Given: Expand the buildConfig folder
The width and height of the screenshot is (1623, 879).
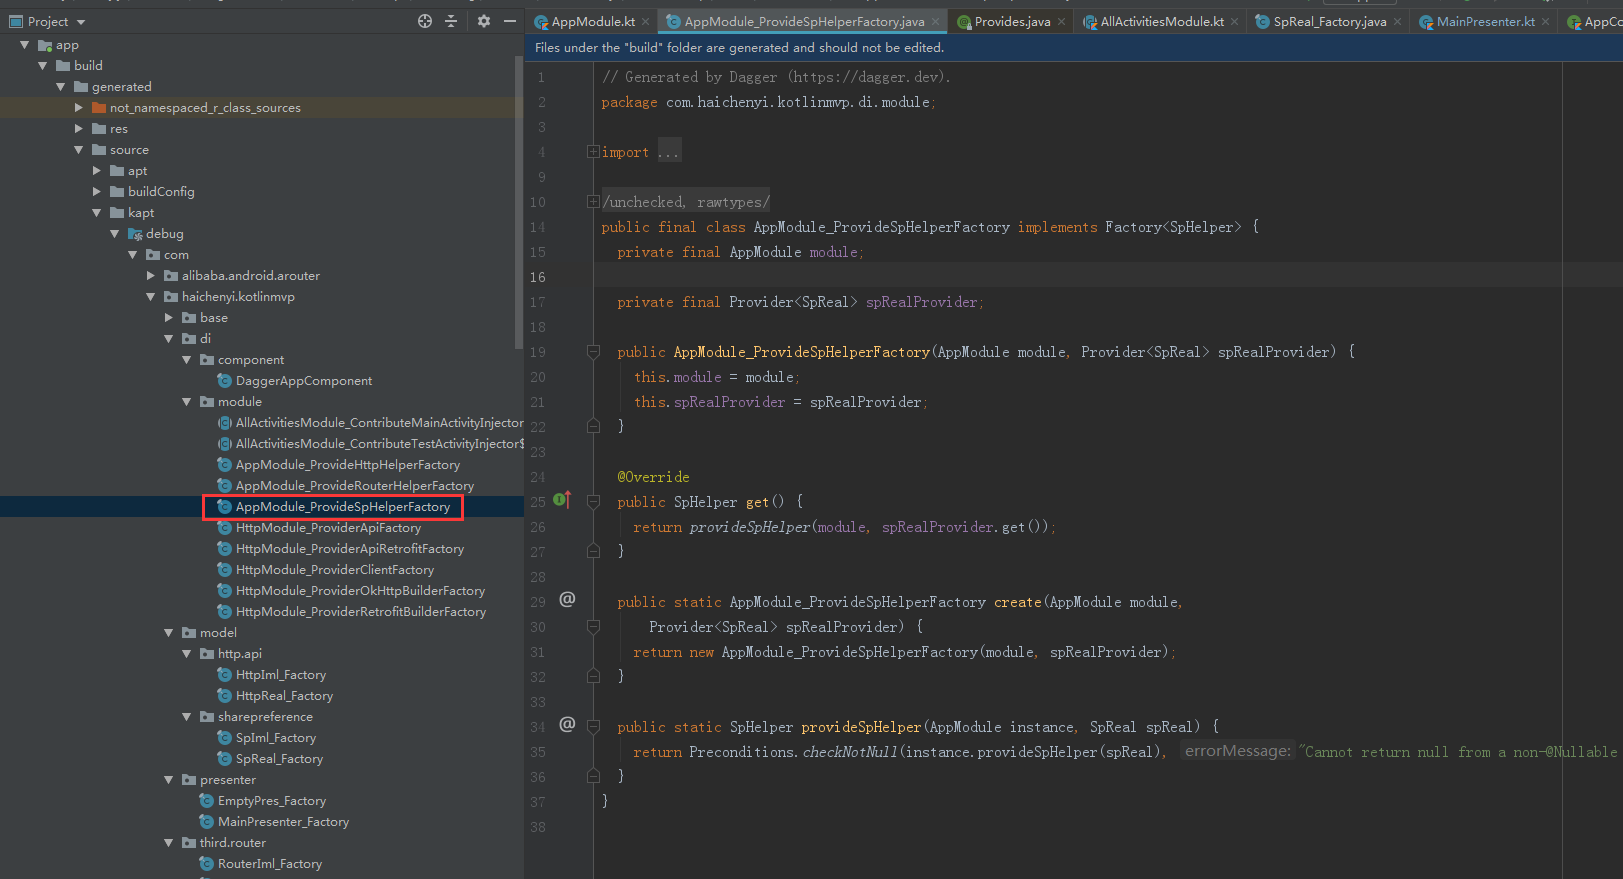Looking at the screenshot, I should tap(97, 192).
